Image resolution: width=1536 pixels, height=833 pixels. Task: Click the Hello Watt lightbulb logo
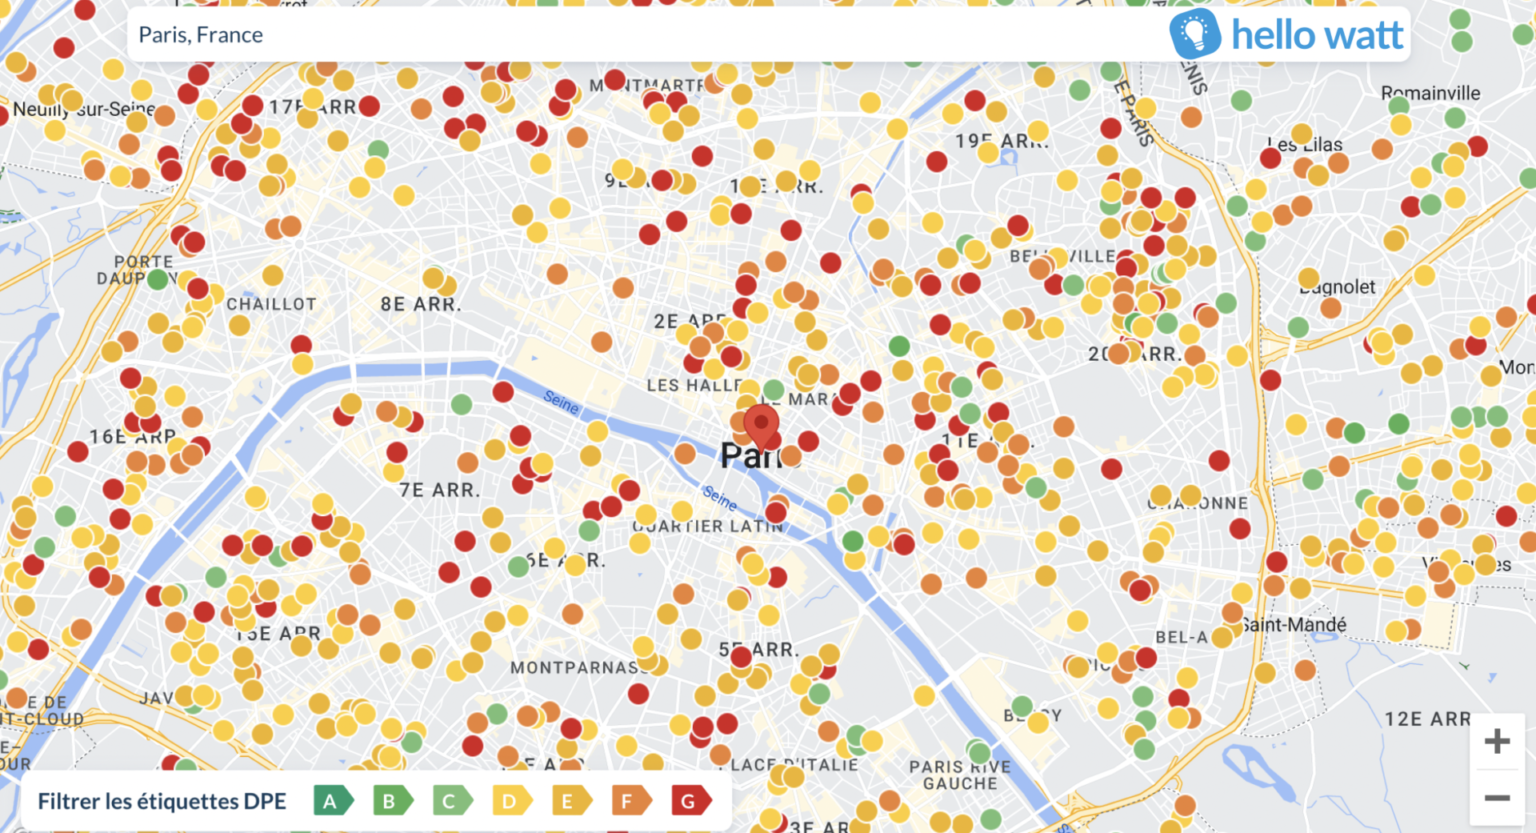(1196, 33)
